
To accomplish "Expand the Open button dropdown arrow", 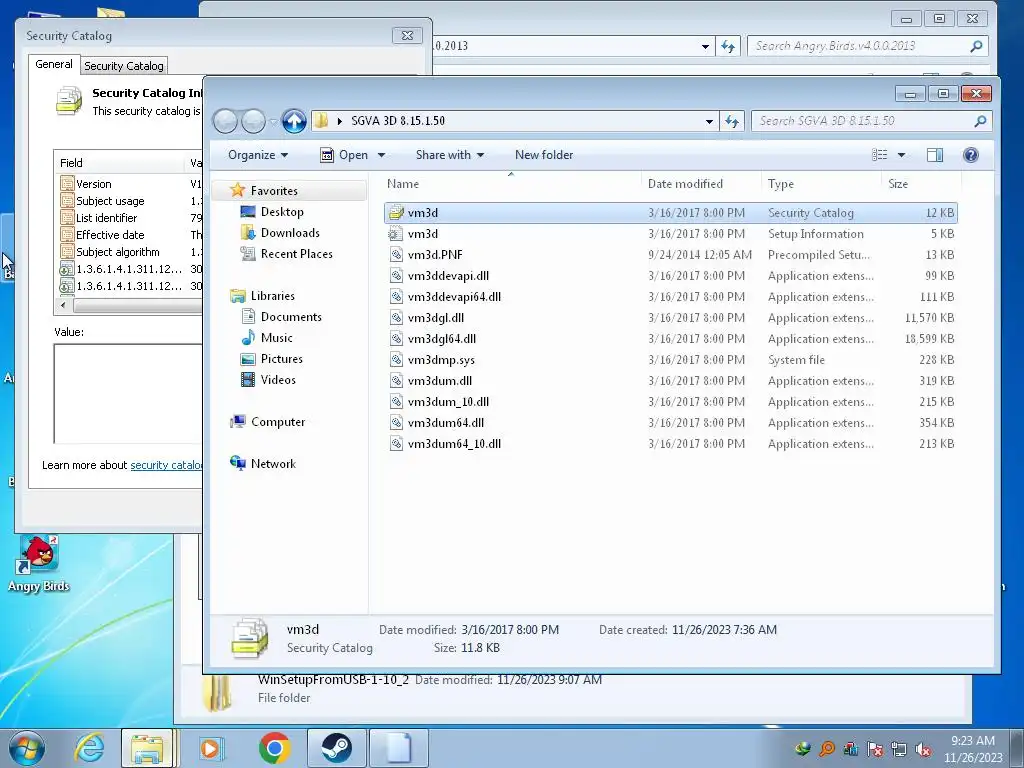I will (381, 155).
